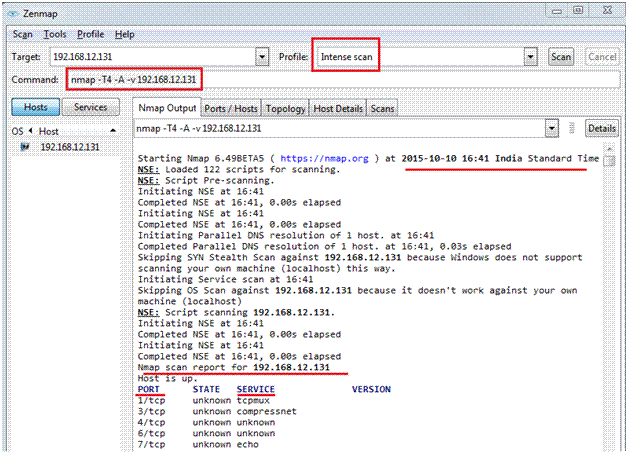Click the PORT column header text

pyautogui.click(x=149, y=389)
